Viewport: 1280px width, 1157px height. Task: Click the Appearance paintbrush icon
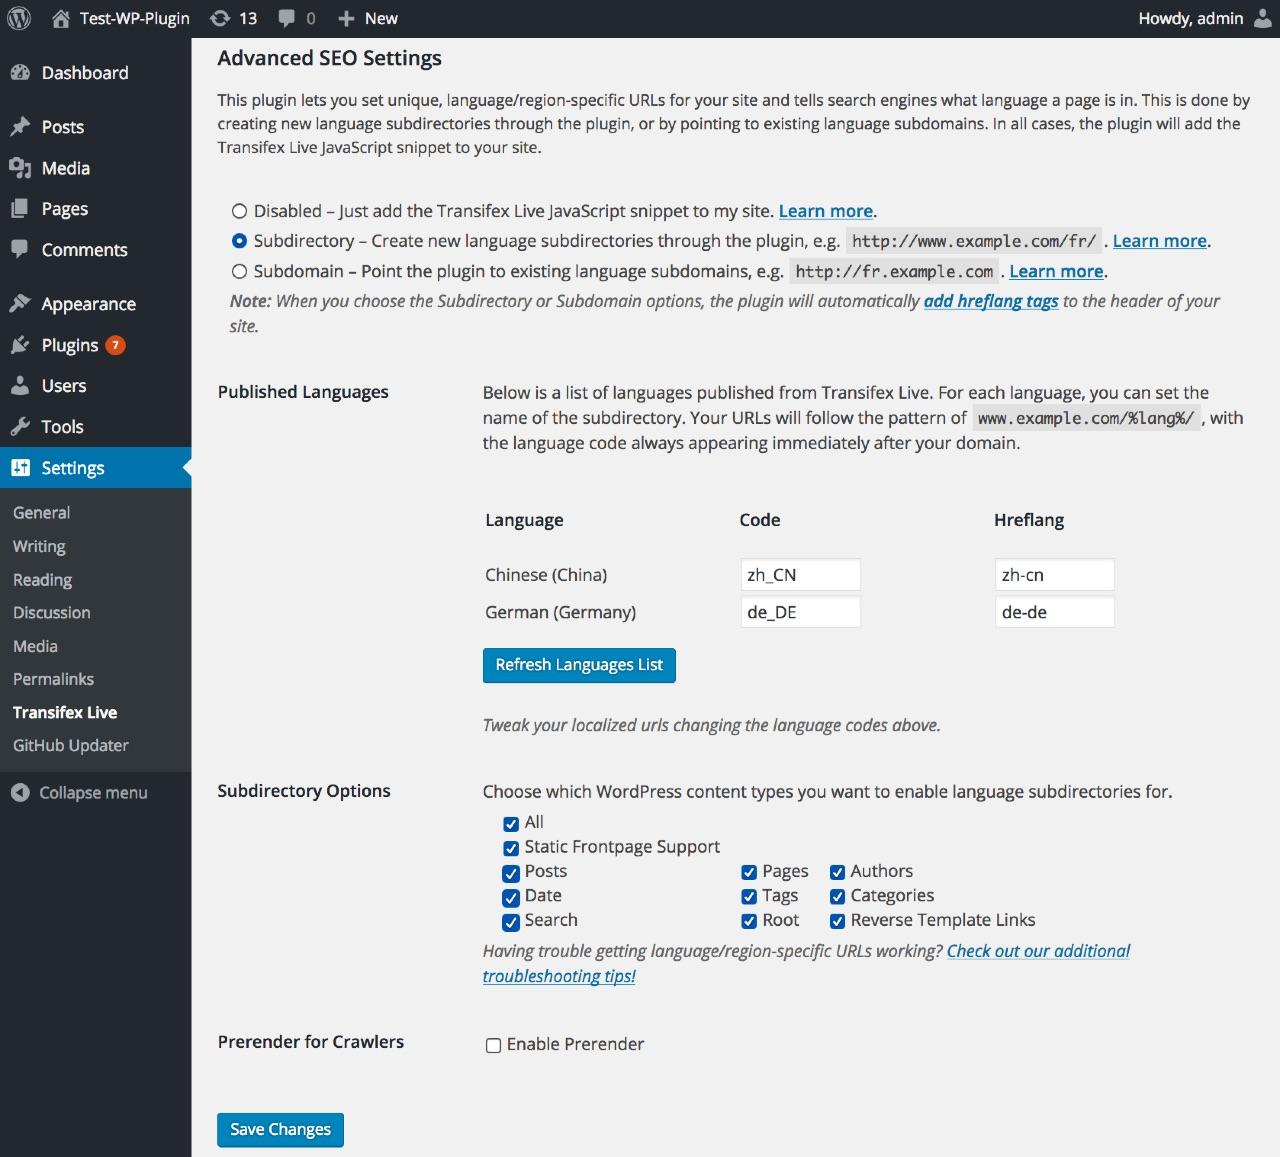tap(20, 303)
